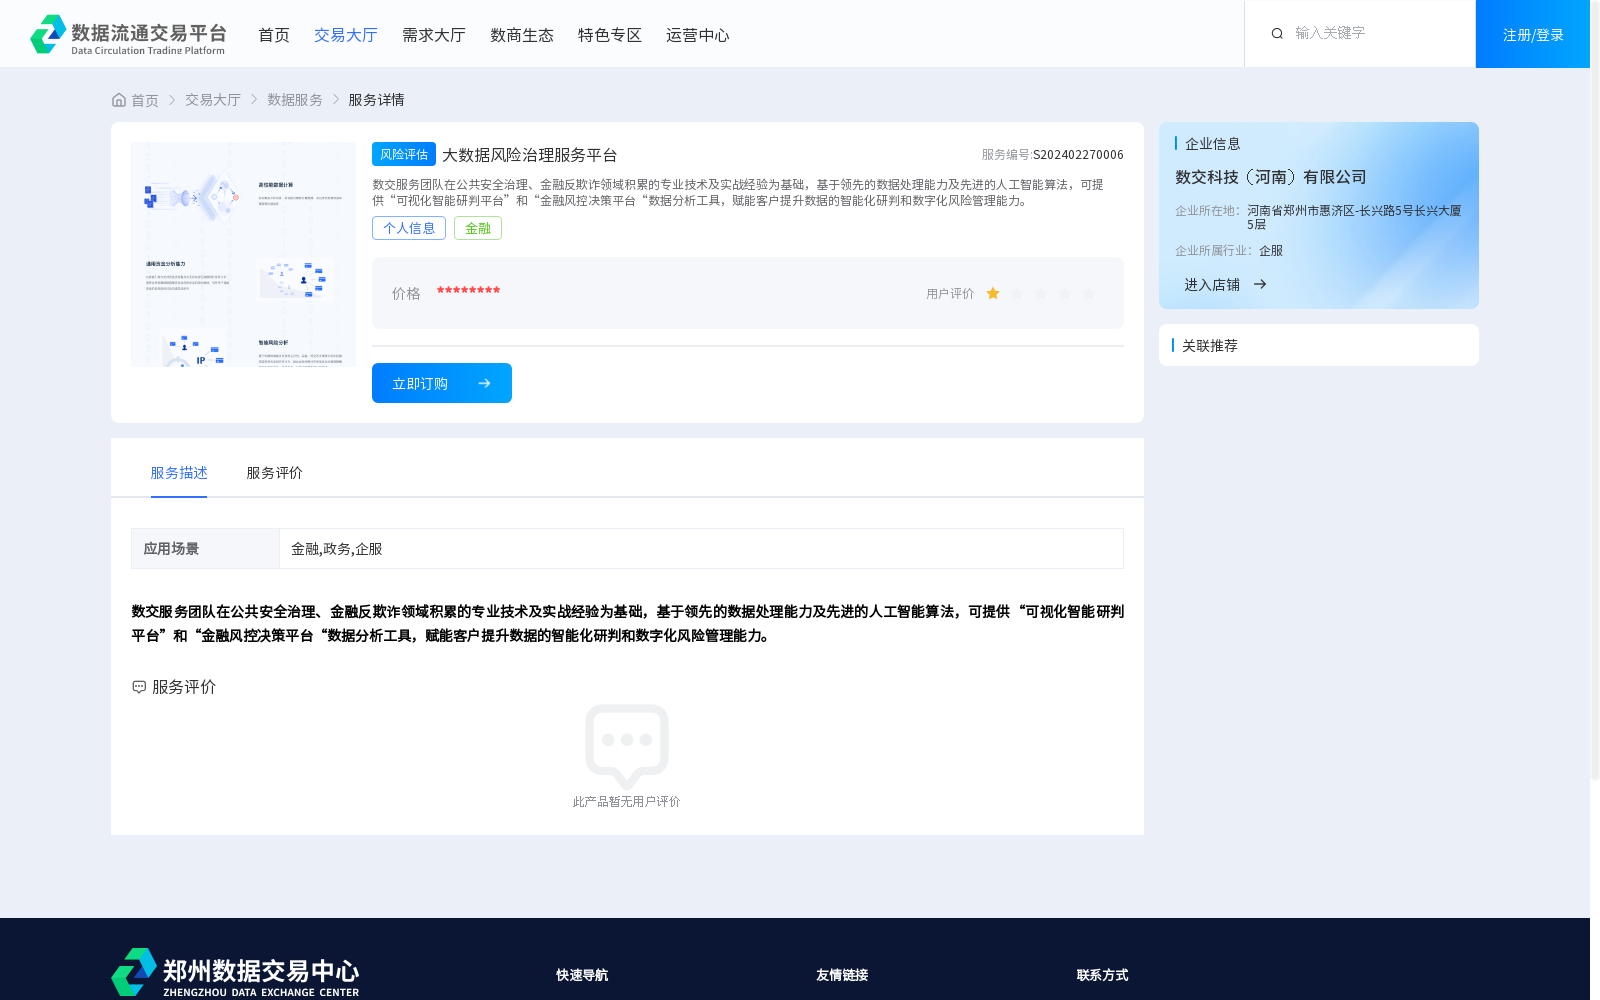Viewport: 1600px width, 1000px height.
Task: Click the Zhengzhou Data Exchange Center footer logo
Action: (x=235, y=972)
